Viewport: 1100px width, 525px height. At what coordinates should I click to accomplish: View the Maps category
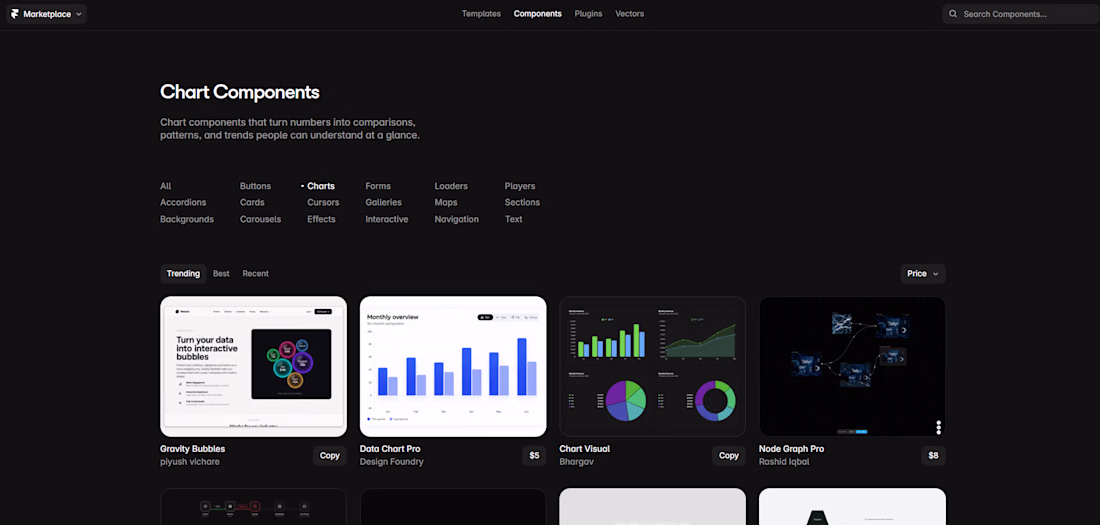coord(445,202)
